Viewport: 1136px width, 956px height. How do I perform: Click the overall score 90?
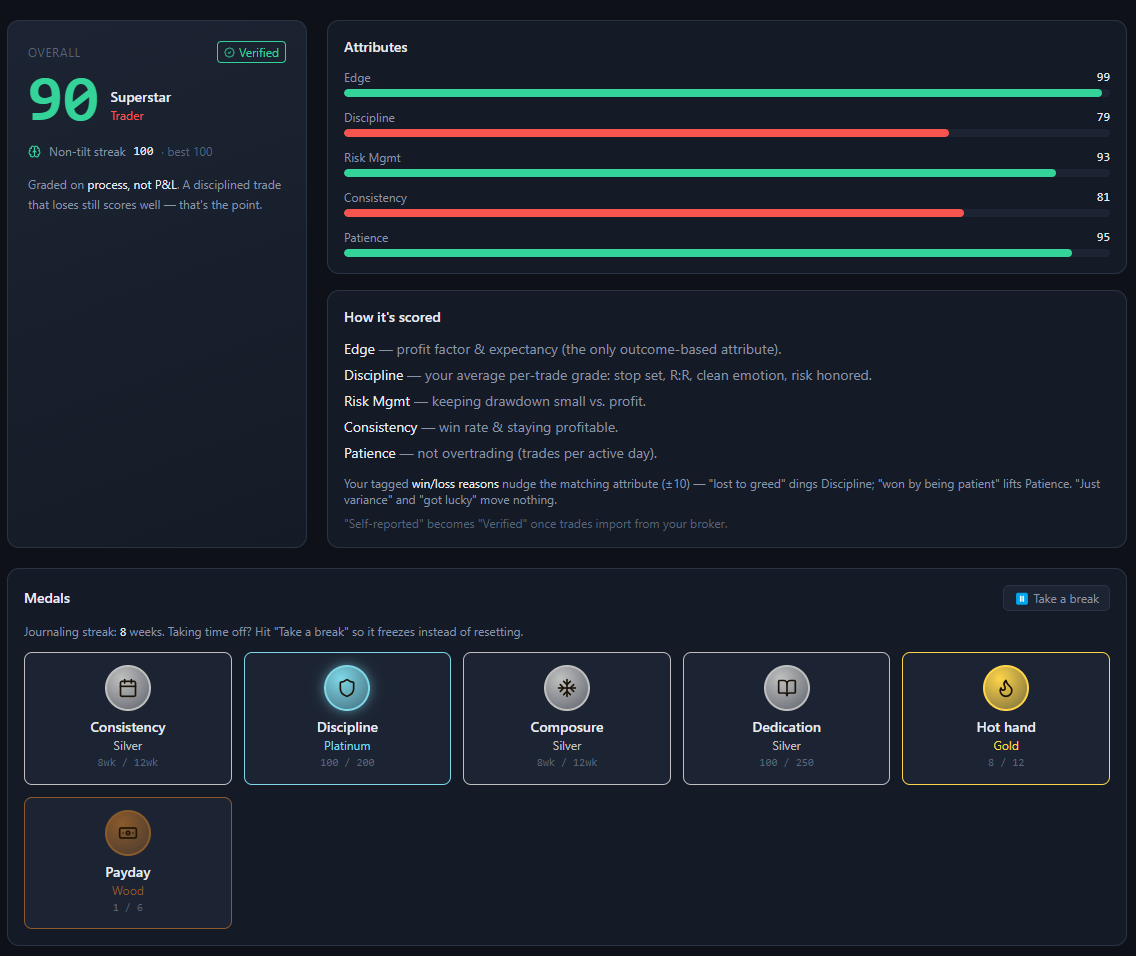click(63, 100)
